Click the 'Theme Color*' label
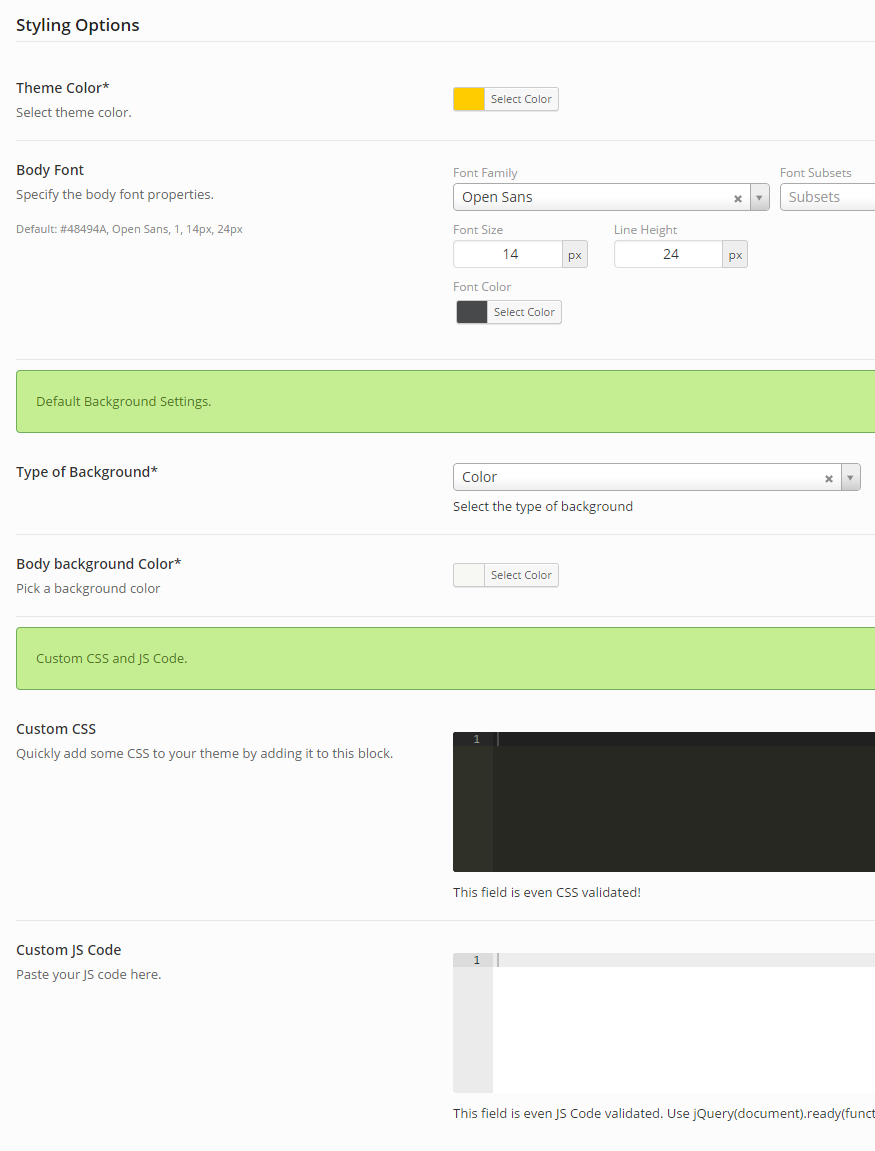Screen dimensions: 875x1151 coord(62,87)
